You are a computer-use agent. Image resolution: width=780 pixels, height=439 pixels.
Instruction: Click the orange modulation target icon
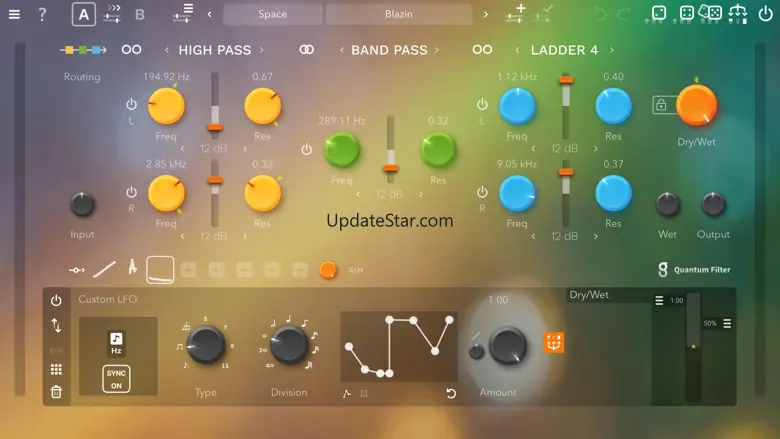[554, 342]
